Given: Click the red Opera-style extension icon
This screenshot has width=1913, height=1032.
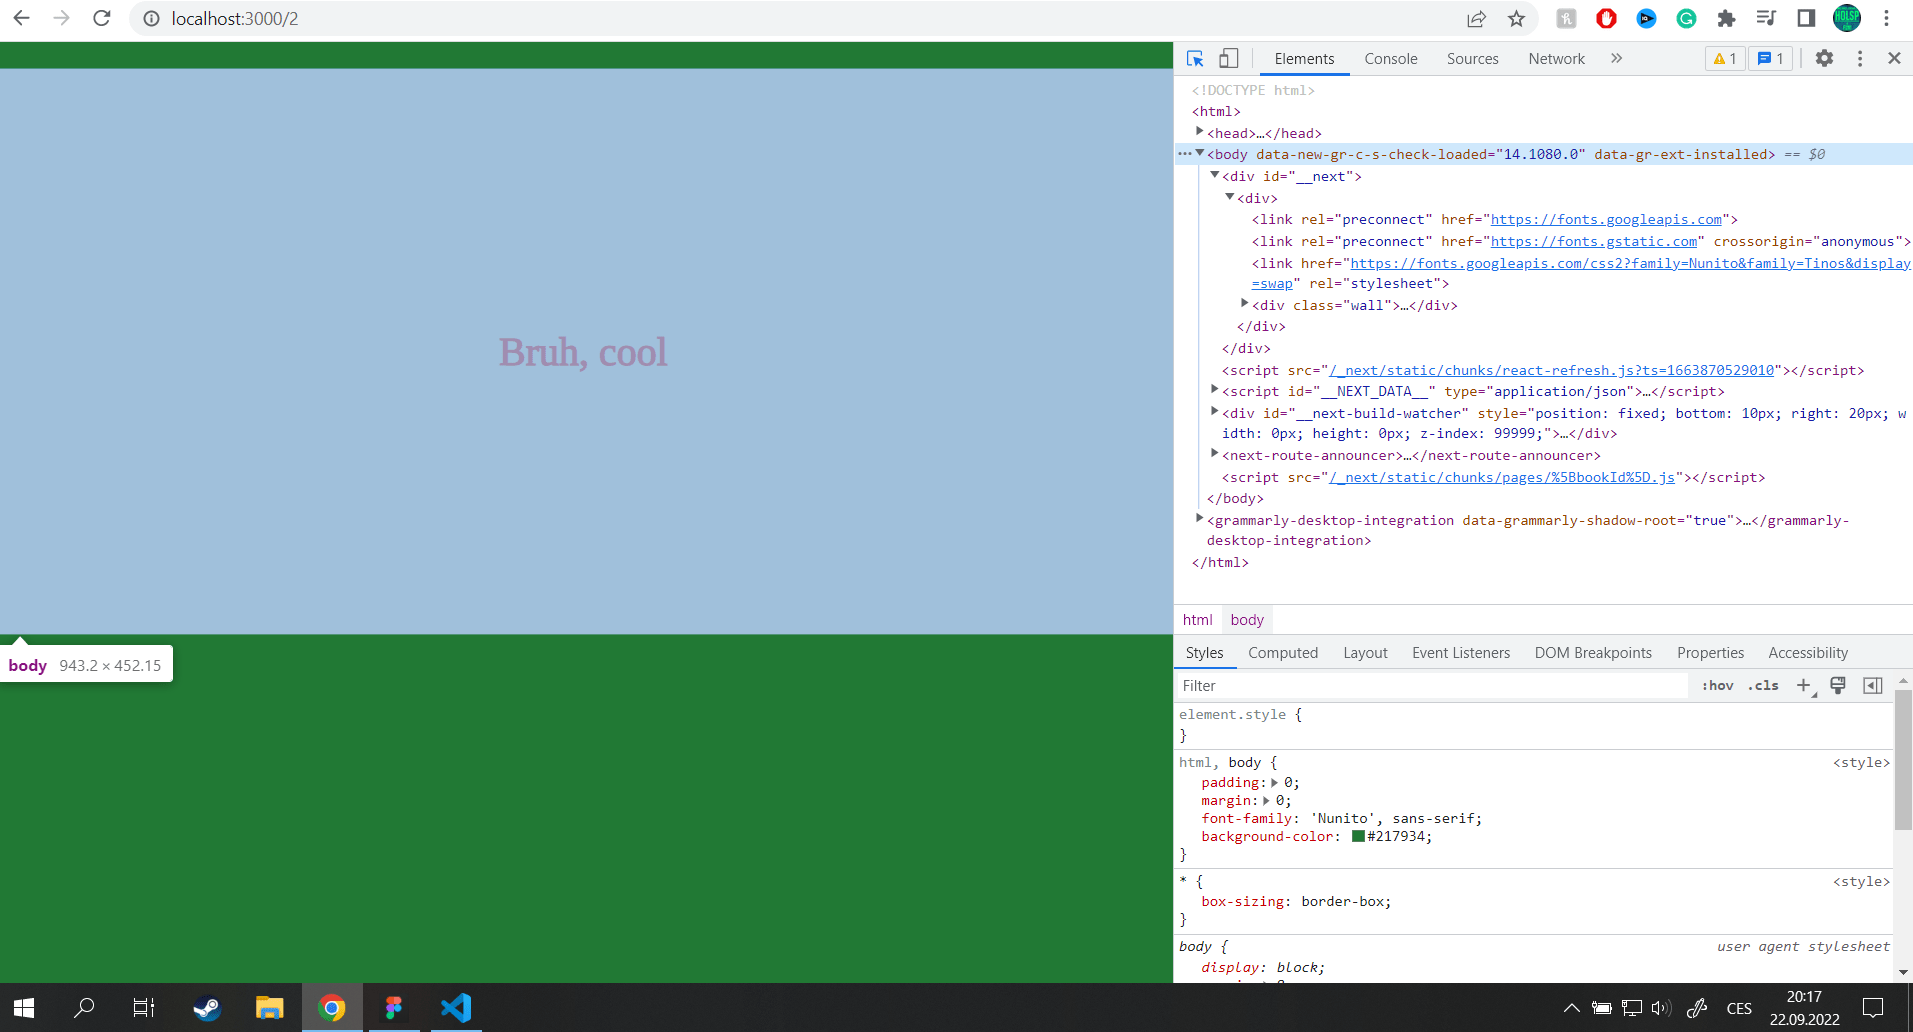Looking at the screenshot, I should pos(1606,19).
